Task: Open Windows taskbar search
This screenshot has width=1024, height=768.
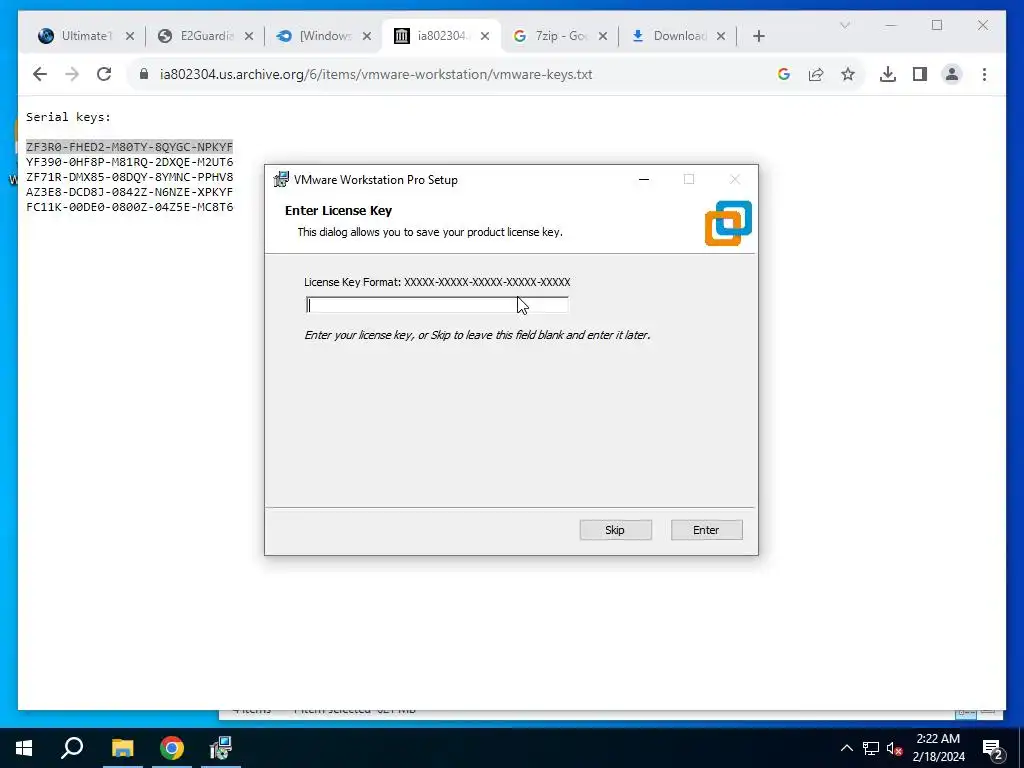Action: click(72, 748)
